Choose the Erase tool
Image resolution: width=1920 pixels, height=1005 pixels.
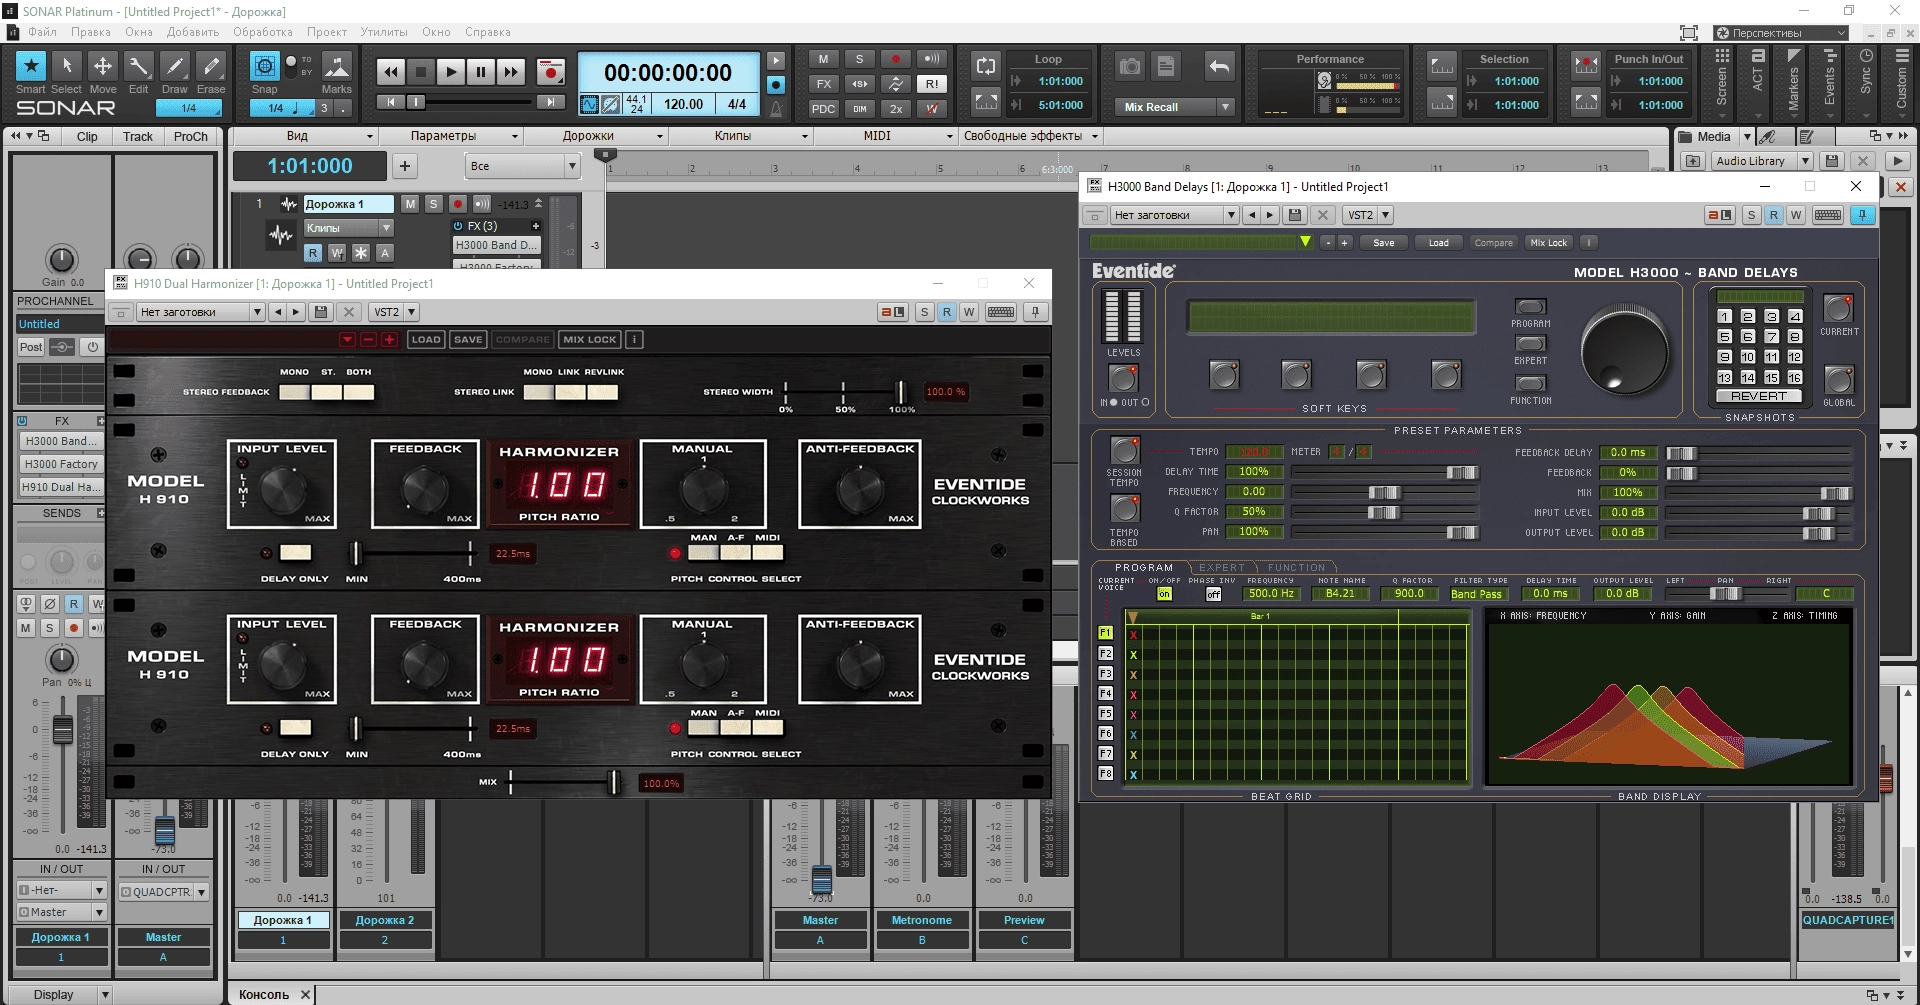pos(211,66)
